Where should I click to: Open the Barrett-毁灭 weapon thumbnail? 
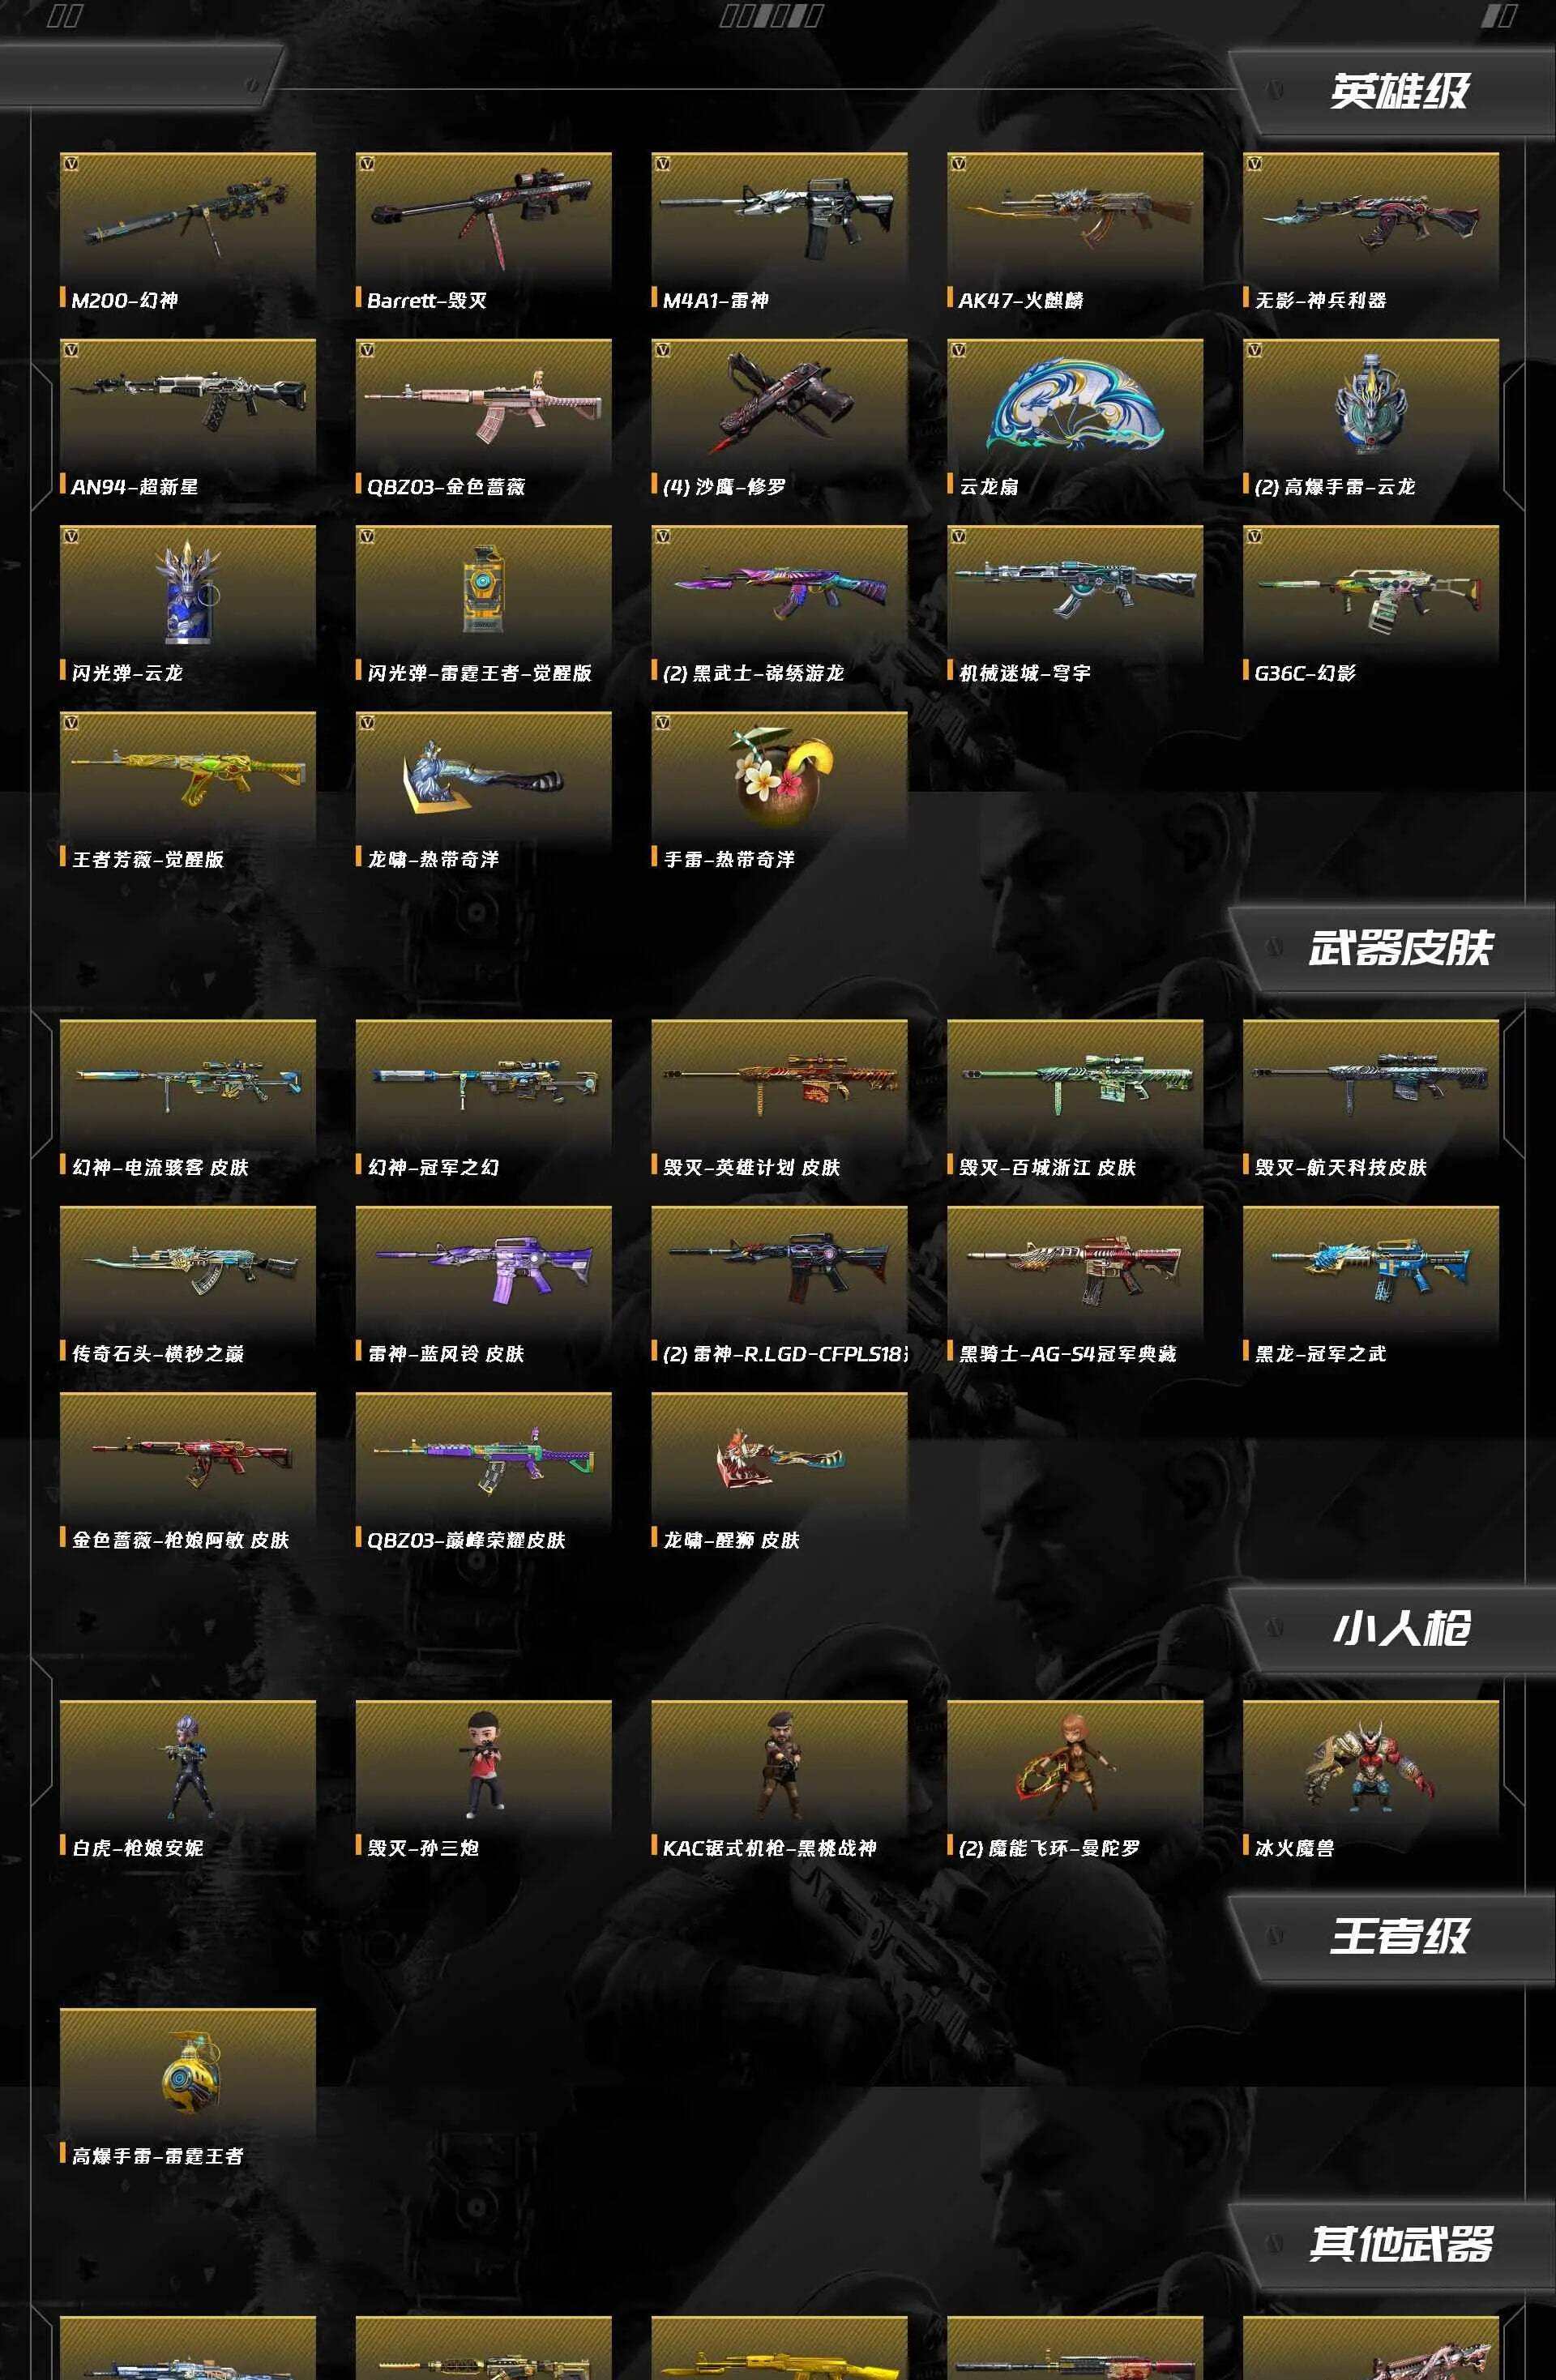[483, 218]
